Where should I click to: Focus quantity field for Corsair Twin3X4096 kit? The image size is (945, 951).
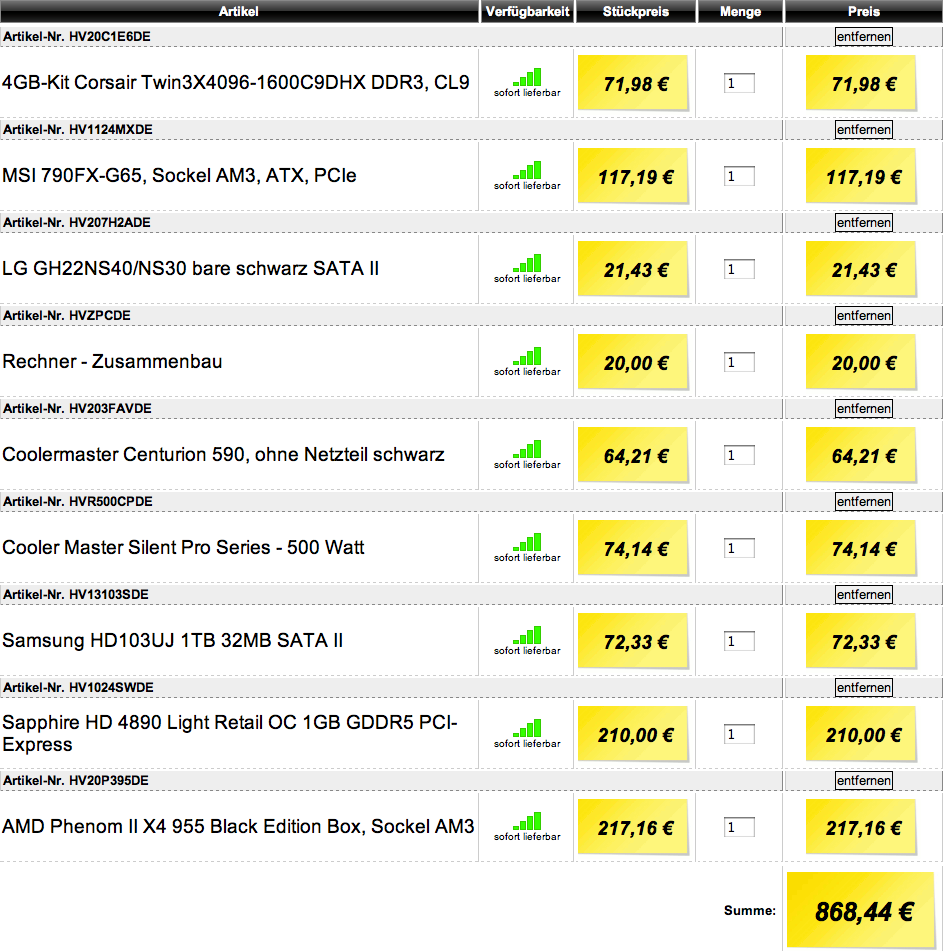pos(739,83)
